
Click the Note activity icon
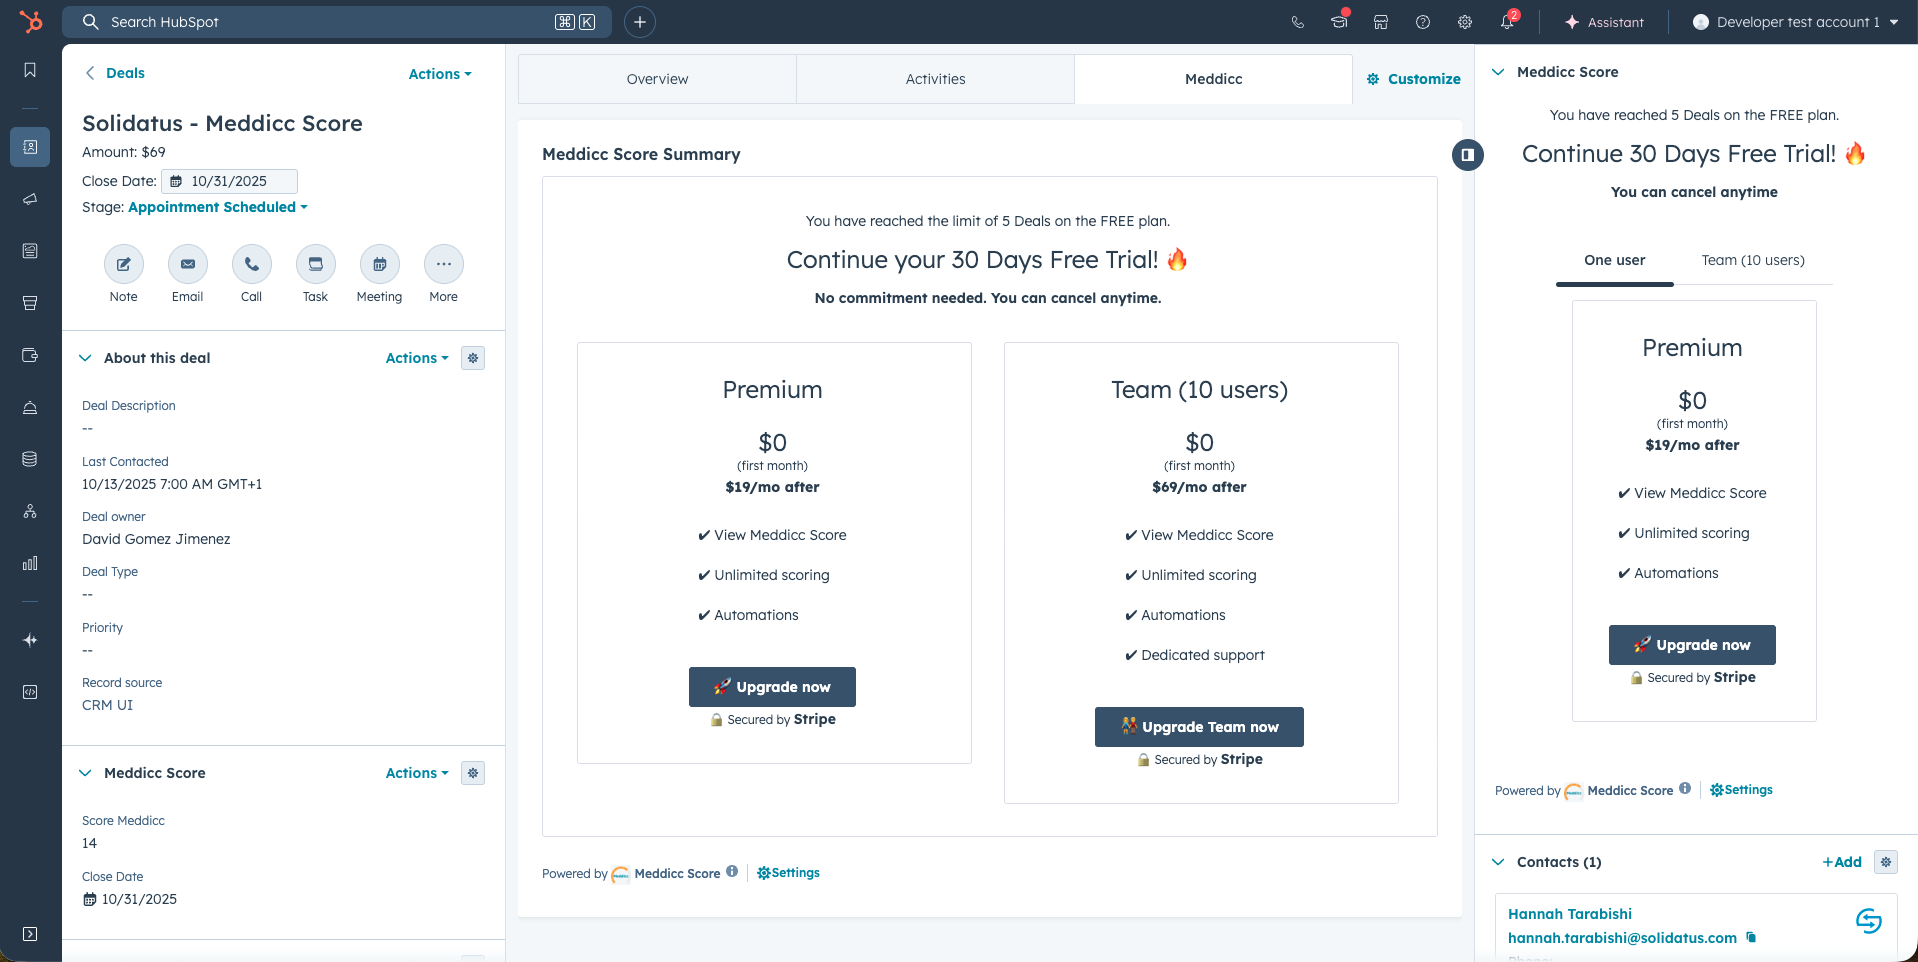click(x=123, y=265)
